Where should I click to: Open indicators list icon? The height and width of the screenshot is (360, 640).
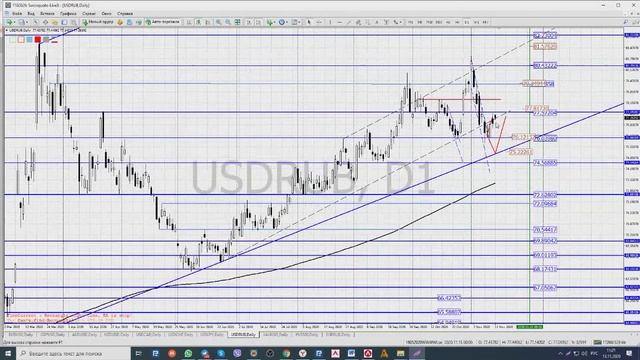point(270,22)
